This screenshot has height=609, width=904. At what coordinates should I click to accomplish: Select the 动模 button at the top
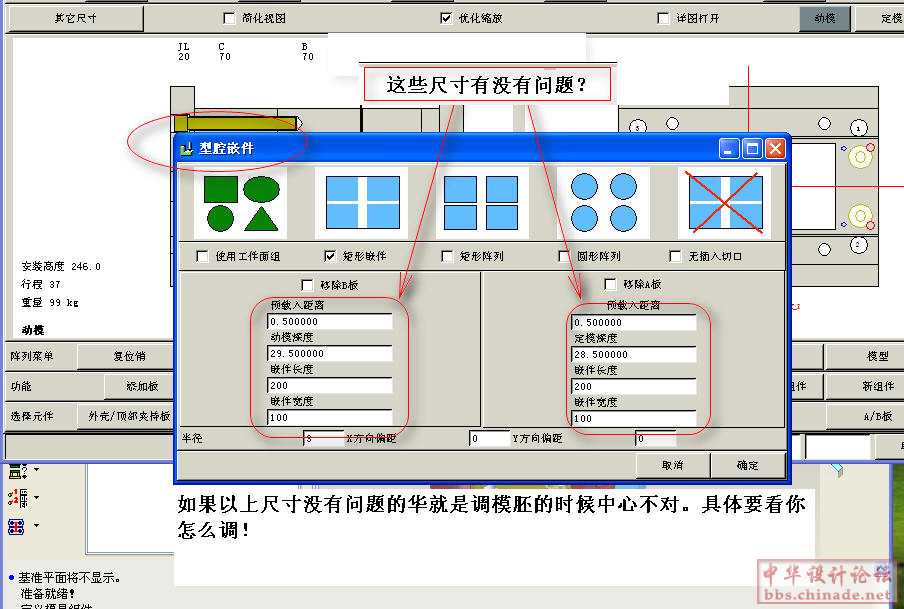(824, 18)
